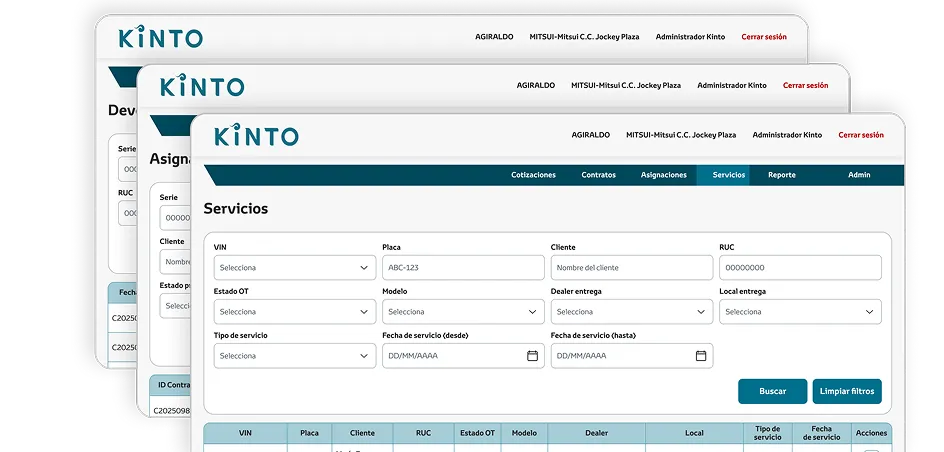Screen dimensions: 944x452
Task: Click Cerrar sesión in the Asignaciones window
Action: (806, 85)
